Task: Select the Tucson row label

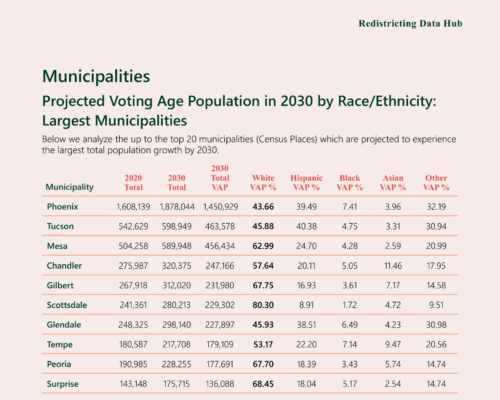Action: click(x=60, y=226)
